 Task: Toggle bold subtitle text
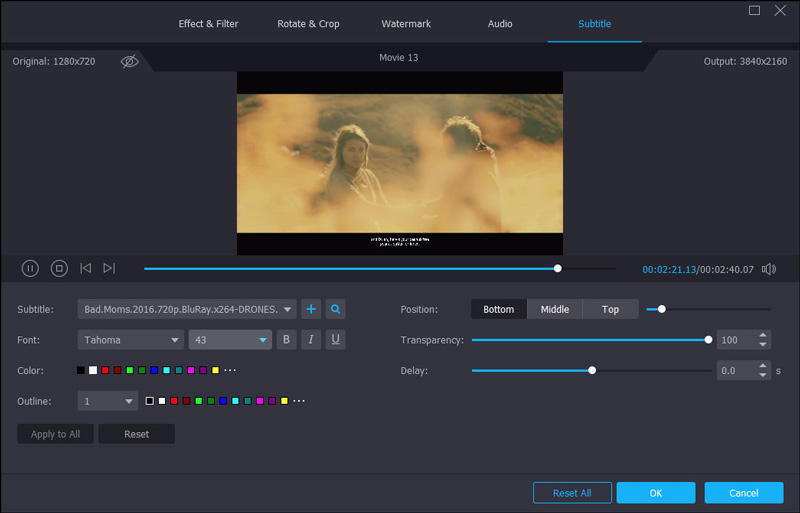click(x=287, y=340)
